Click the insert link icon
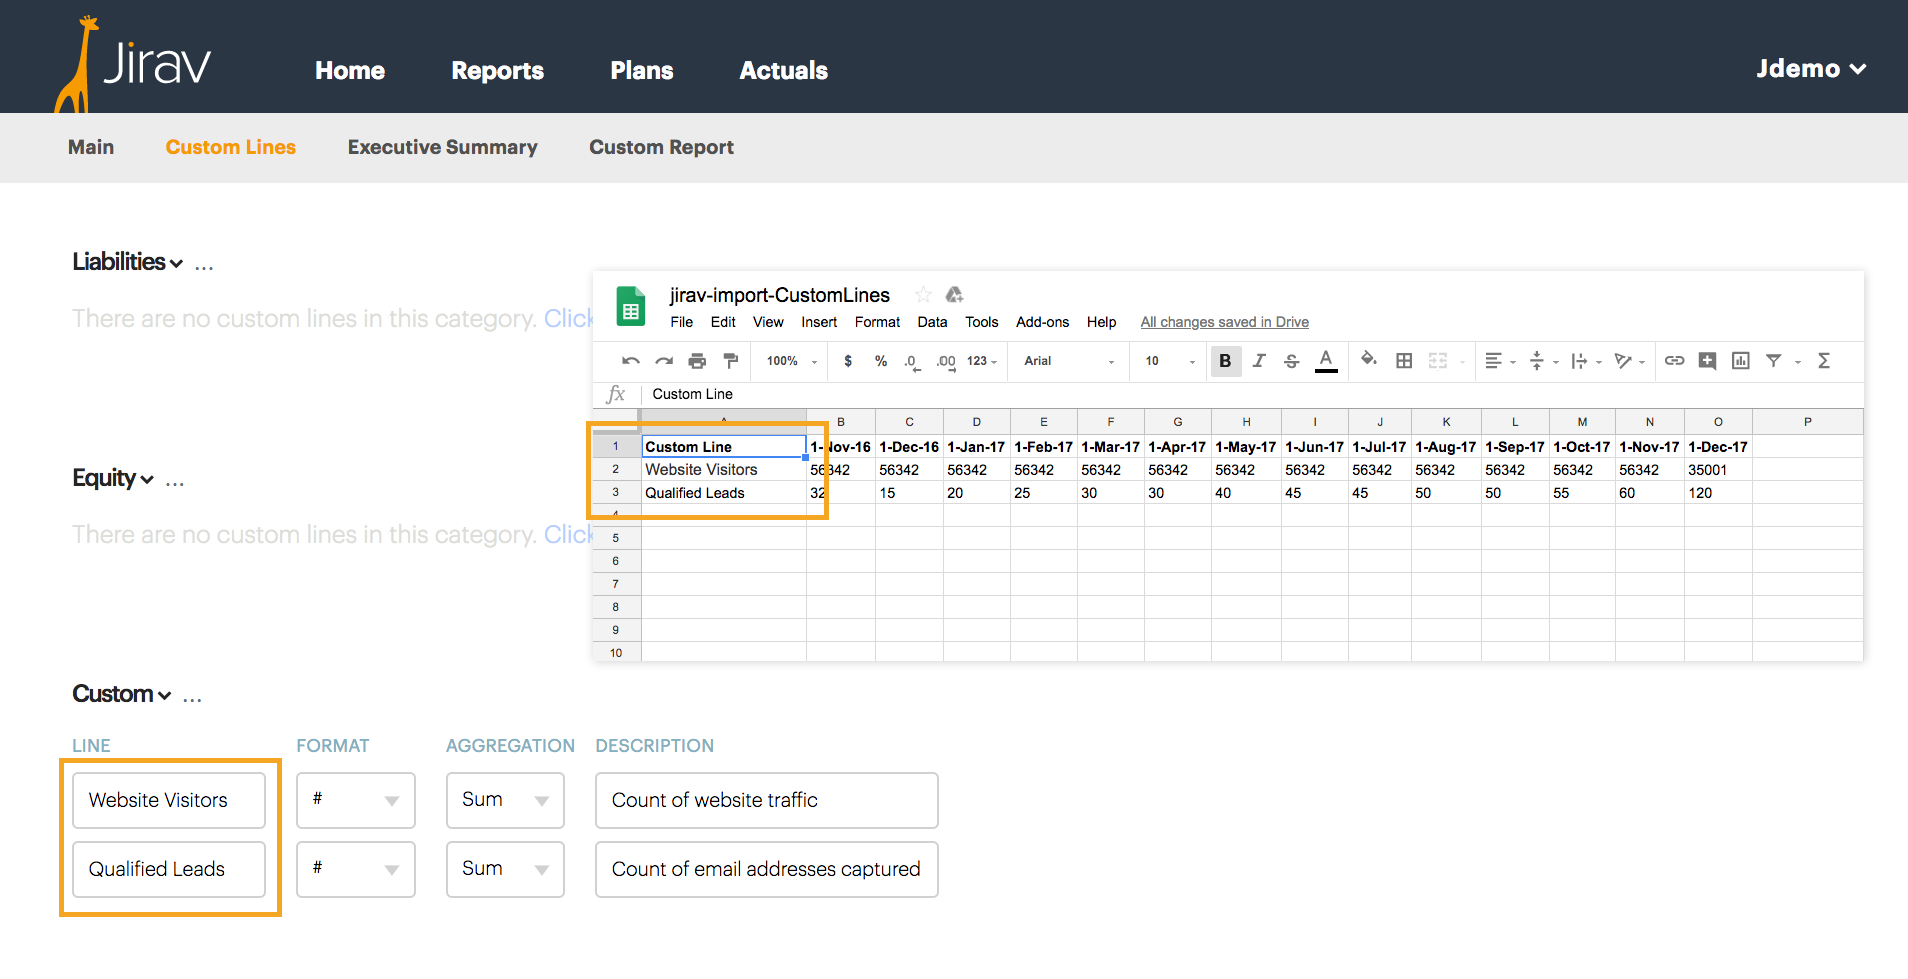Image resolution: width=1908 pixels, height=979 pixels. click(1674, 361)
